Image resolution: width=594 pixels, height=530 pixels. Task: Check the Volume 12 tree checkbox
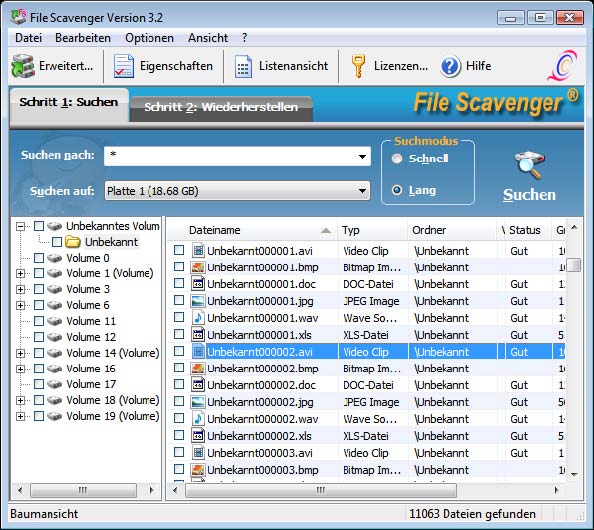(x=39, y=337)
